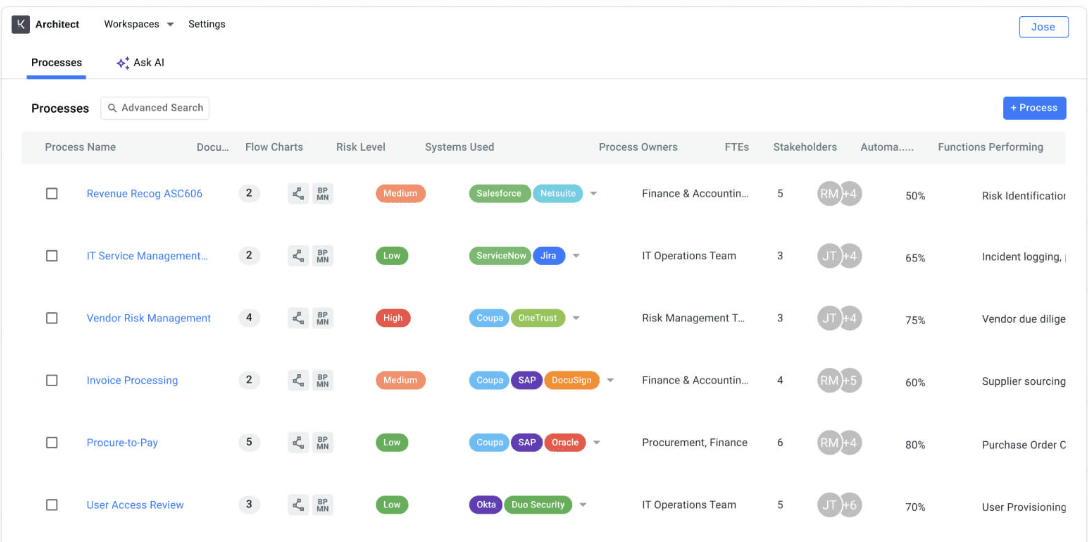Viewport: 1088px width, 542px height.
Task: Click +4 stakeholders badge in Revenue Recog row
Action: coord(851,194)
